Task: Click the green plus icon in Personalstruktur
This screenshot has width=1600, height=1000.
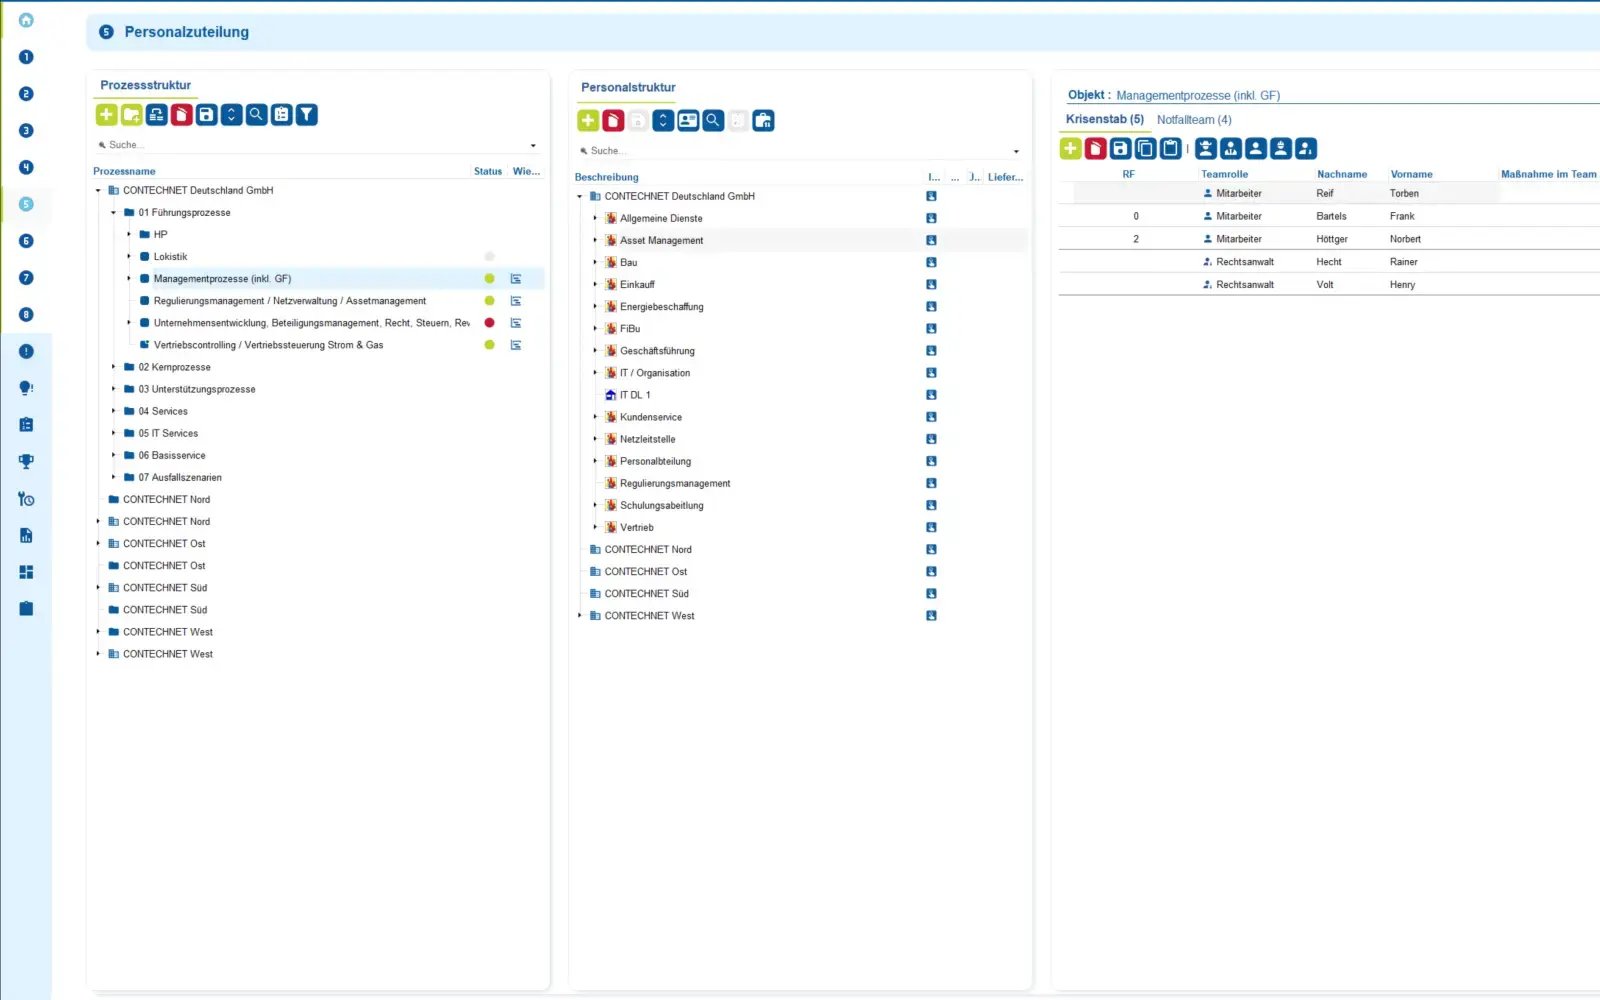Action: click(587, 120)
